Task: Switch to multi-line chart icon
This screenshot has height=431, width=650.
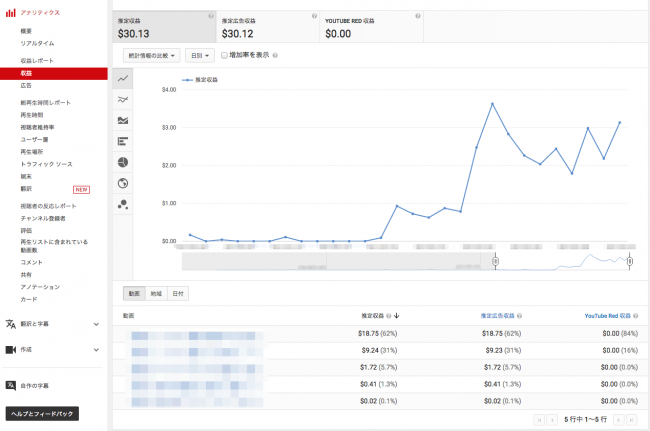Action: (x=123, y=99)
